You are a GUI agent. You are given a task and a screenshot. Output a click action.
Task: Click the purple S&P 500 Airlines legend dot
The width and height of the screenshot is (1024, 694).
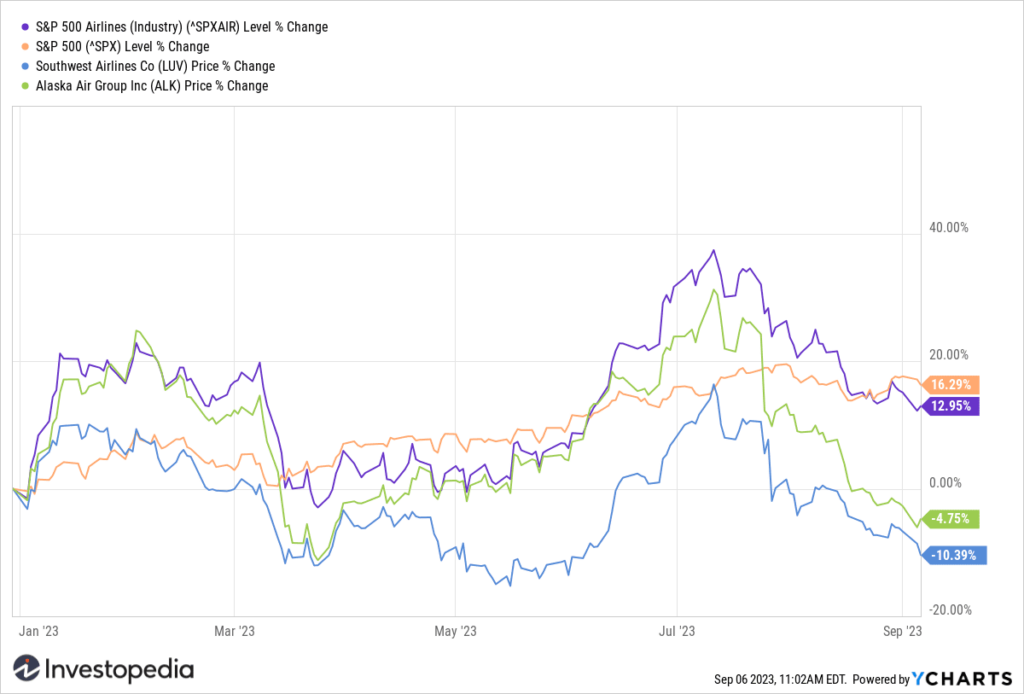click(x=25, y=27)
